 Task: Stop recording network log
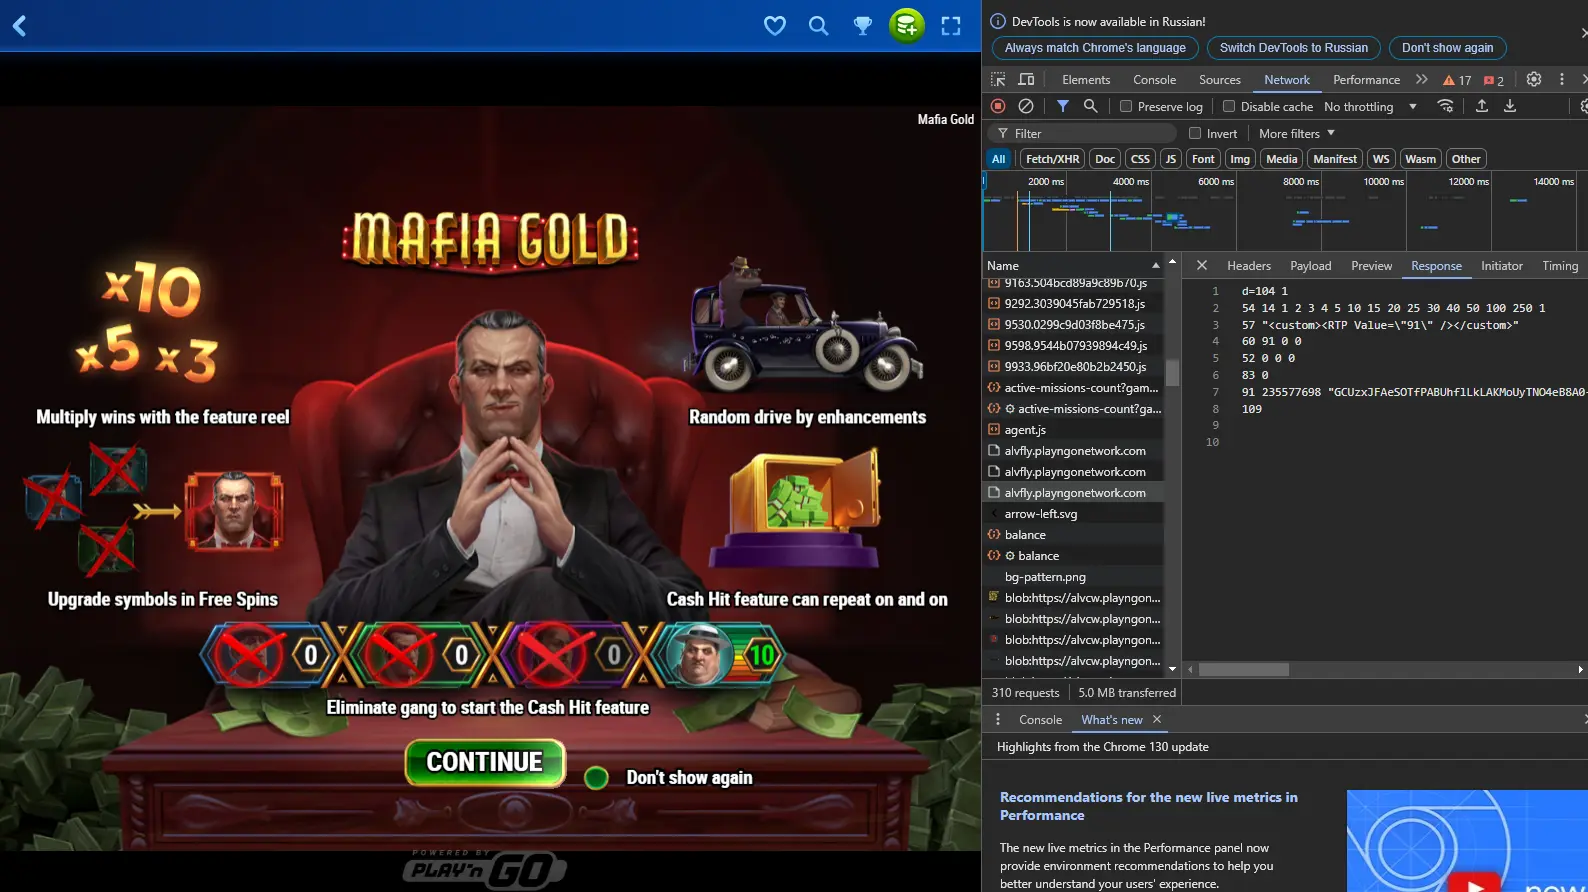click(x=998, y=106)
